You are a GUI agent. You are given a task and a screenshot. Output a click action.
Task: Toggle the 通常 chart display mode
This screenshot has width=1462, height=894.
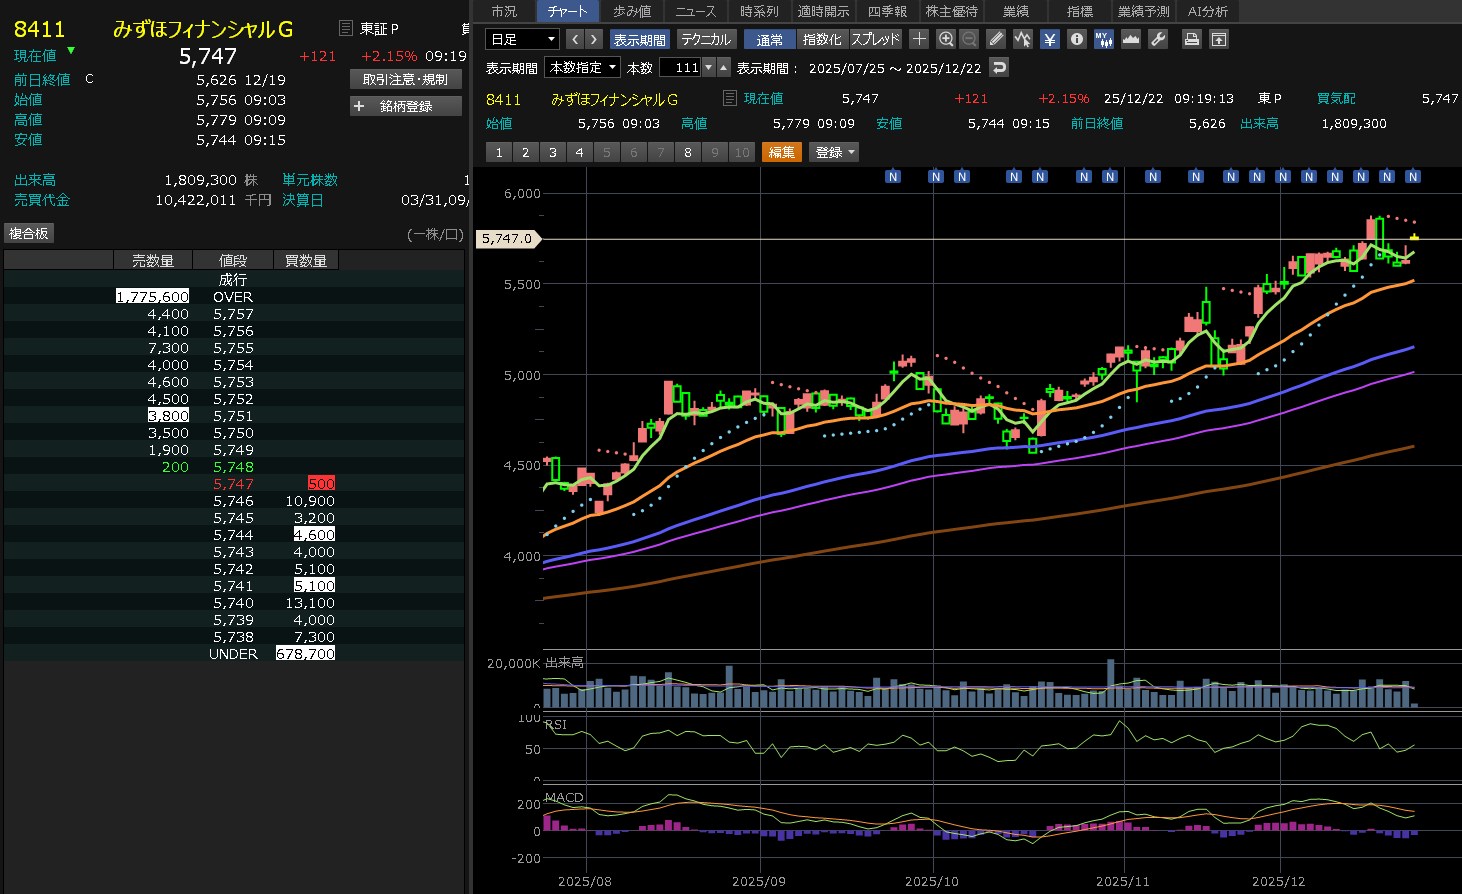(769, 39)
